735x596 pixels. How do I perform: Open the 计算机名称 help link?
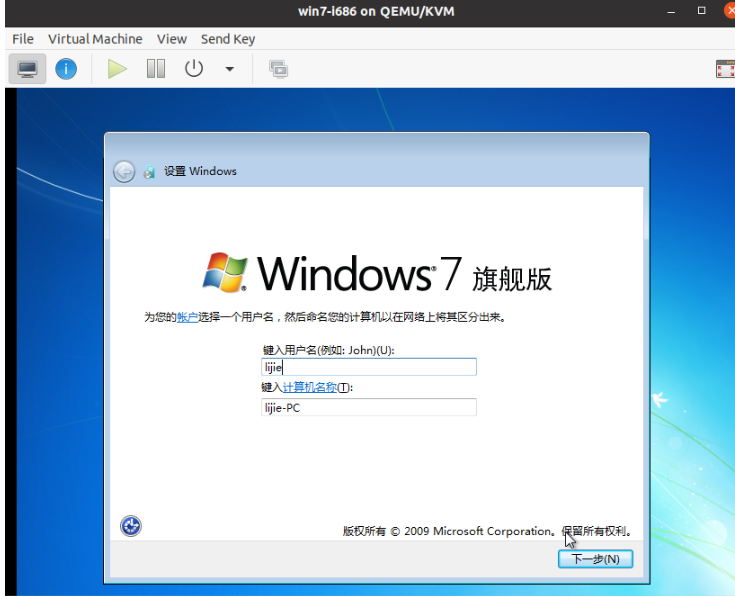click(x=310, y=387)
